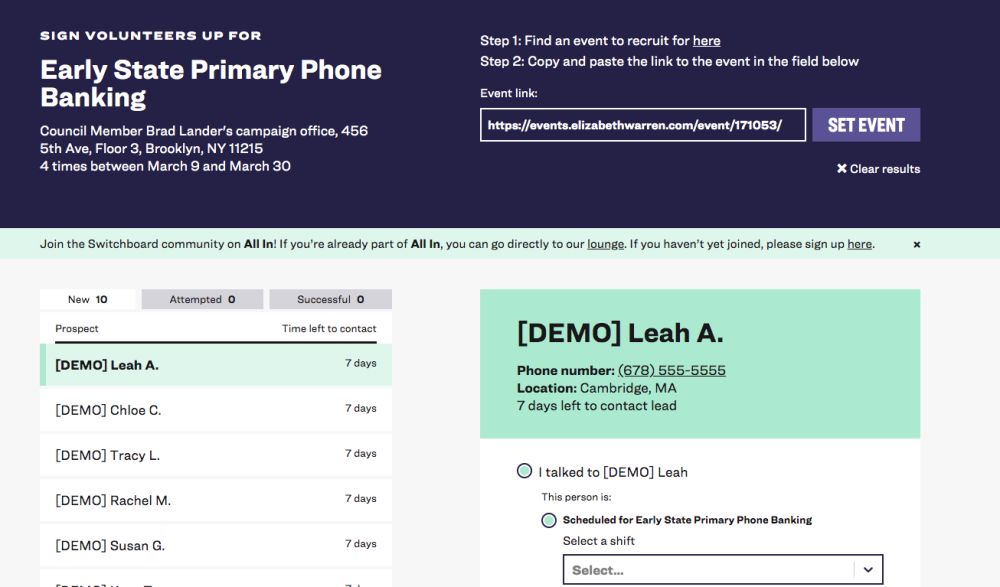Expand the Select a shift chevron
Image resolution: width=1000 pixels, height=587 pixels.
868,570
